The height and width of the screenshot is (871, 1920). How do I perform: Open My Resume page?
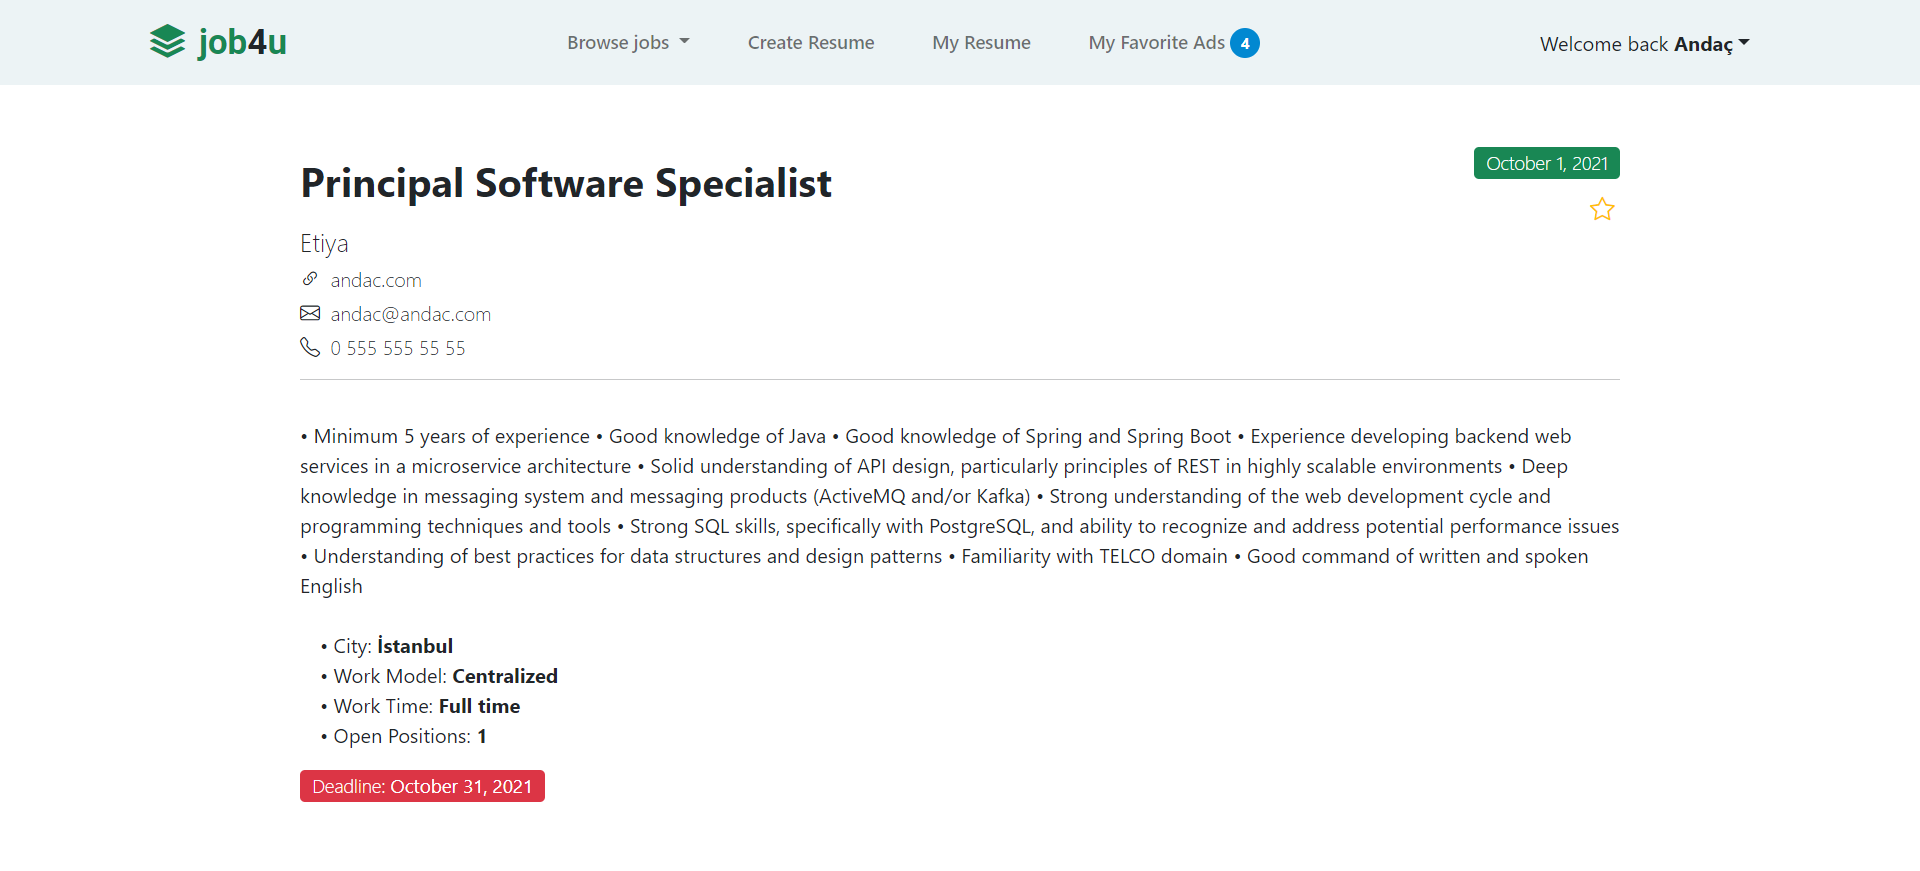coord(981,42)
